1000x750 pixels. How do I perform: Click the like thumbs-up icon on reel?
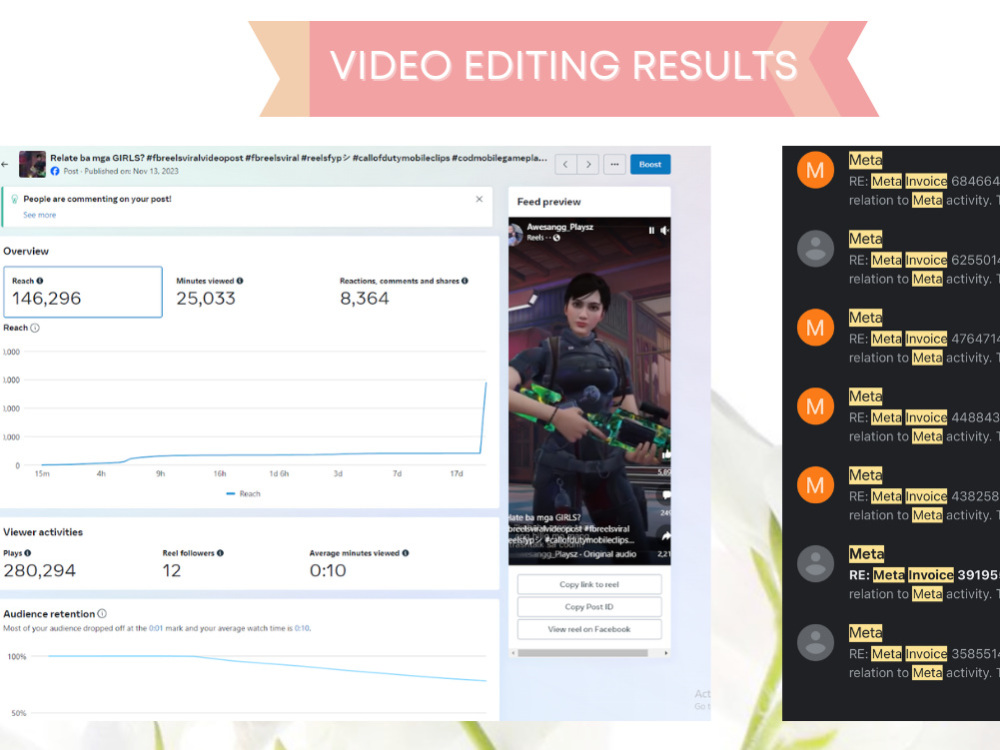665,454
